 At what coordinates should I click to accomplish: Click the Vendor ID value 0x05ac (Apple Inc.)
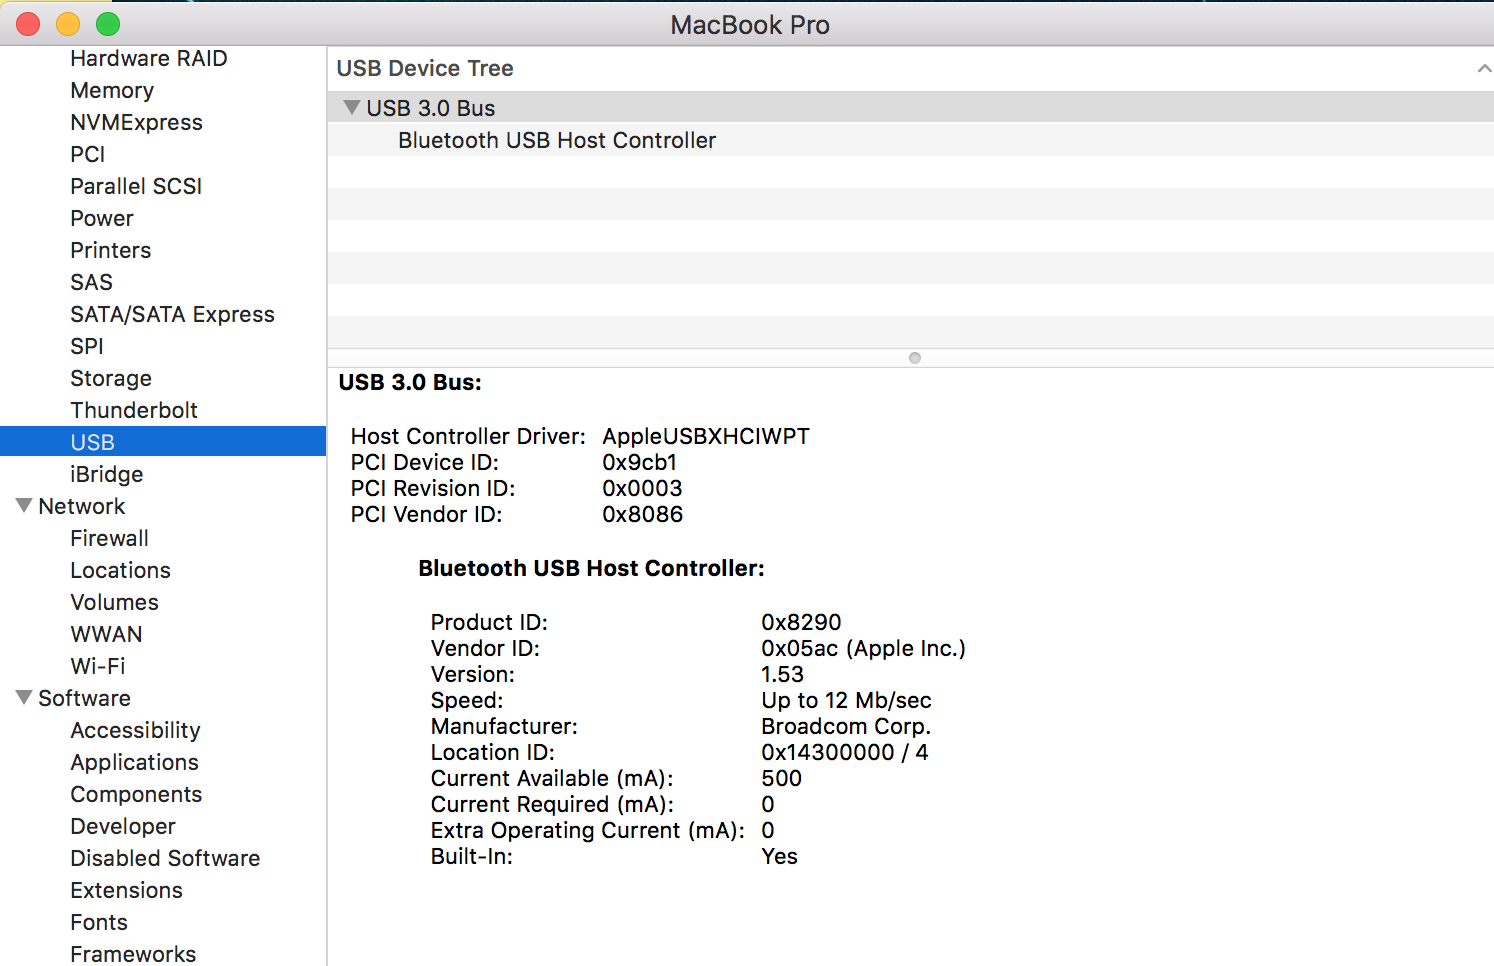point(864,648)
